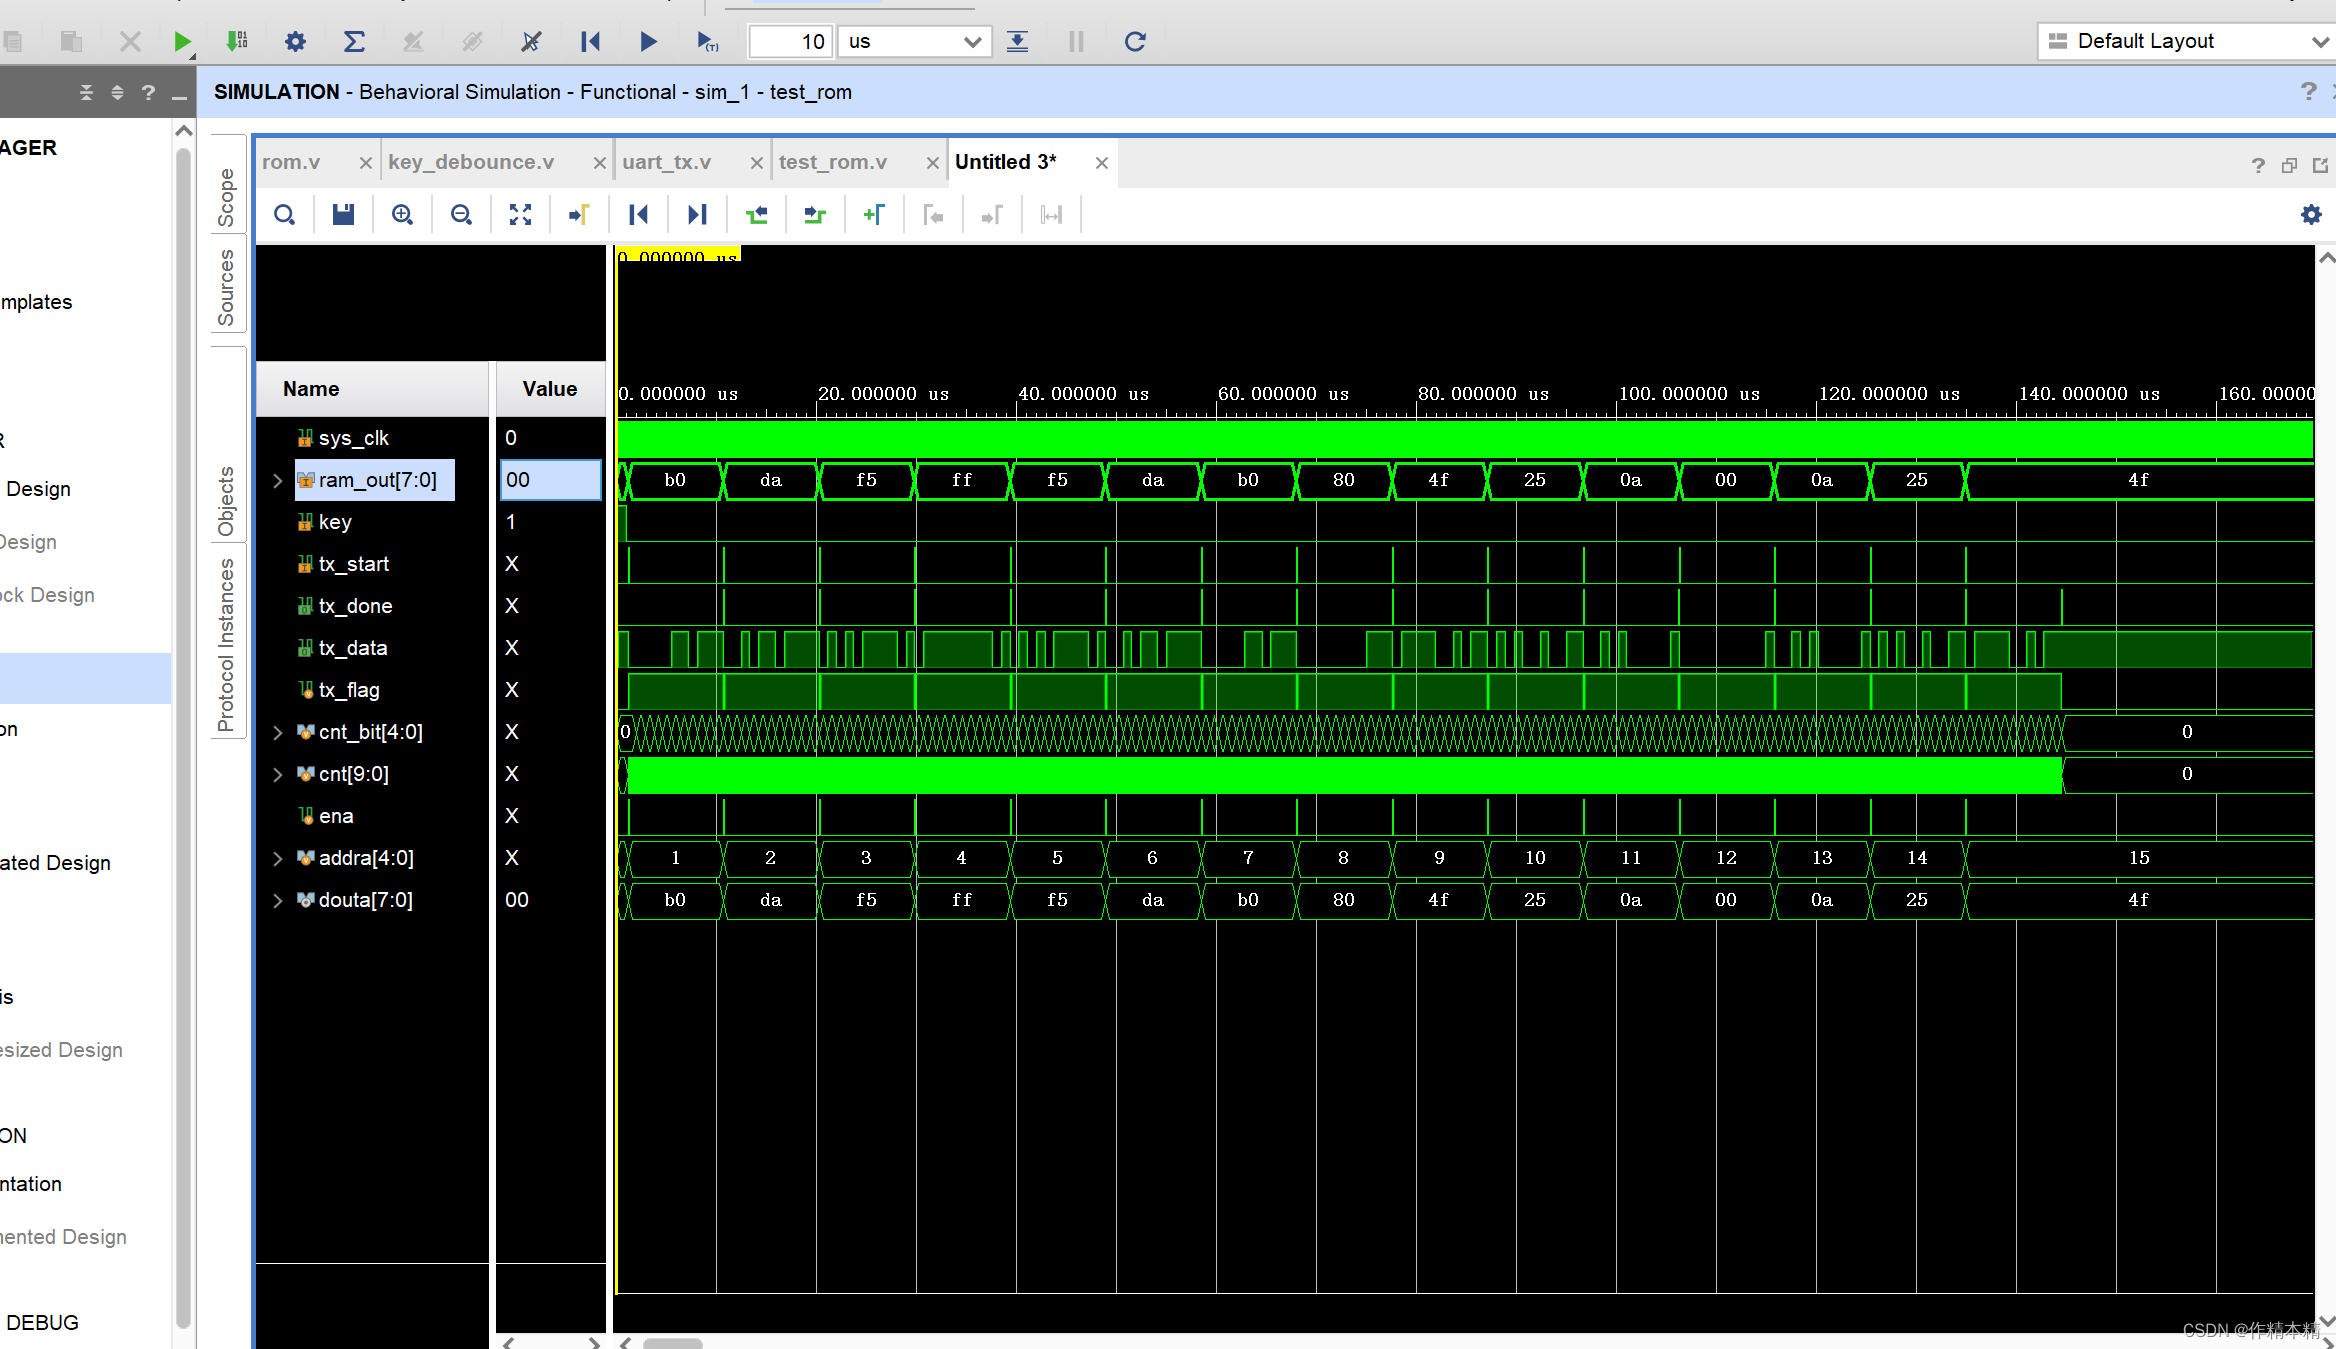Open the top toolbar Settings gear
The height and width of the screenshot is (1349, 2336).
point(295,42)
